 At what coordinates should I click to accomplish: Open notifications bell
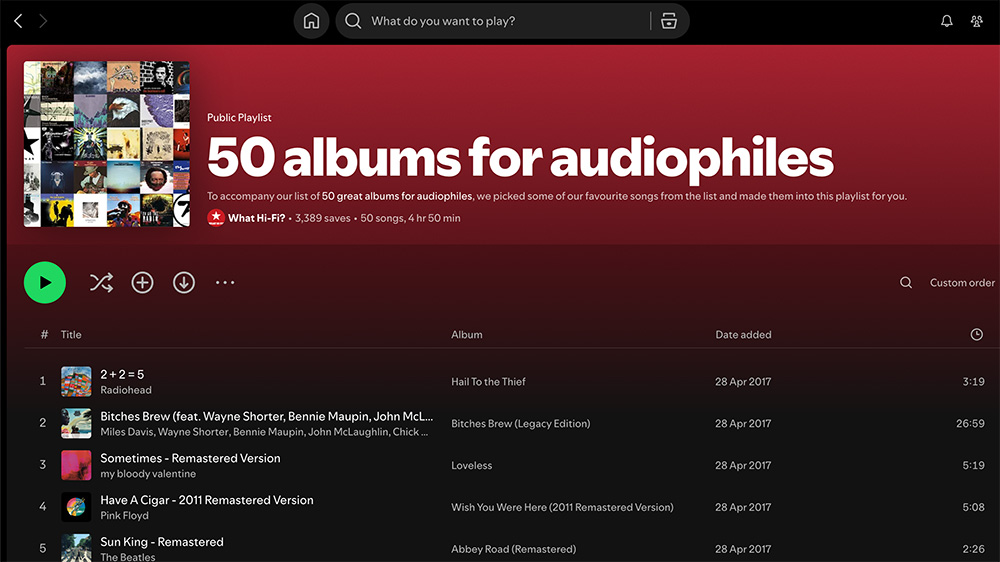[947, 21]
